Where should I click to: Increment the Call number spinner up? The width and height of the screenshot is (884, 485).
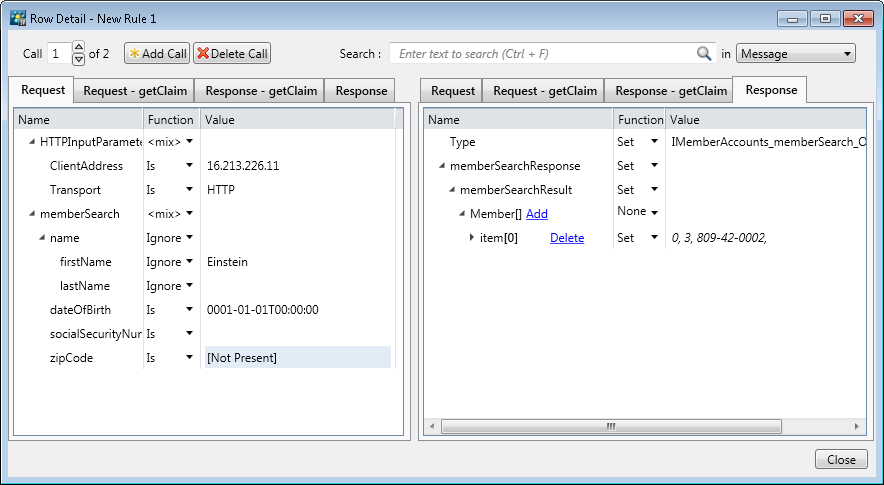click(79, 48)
